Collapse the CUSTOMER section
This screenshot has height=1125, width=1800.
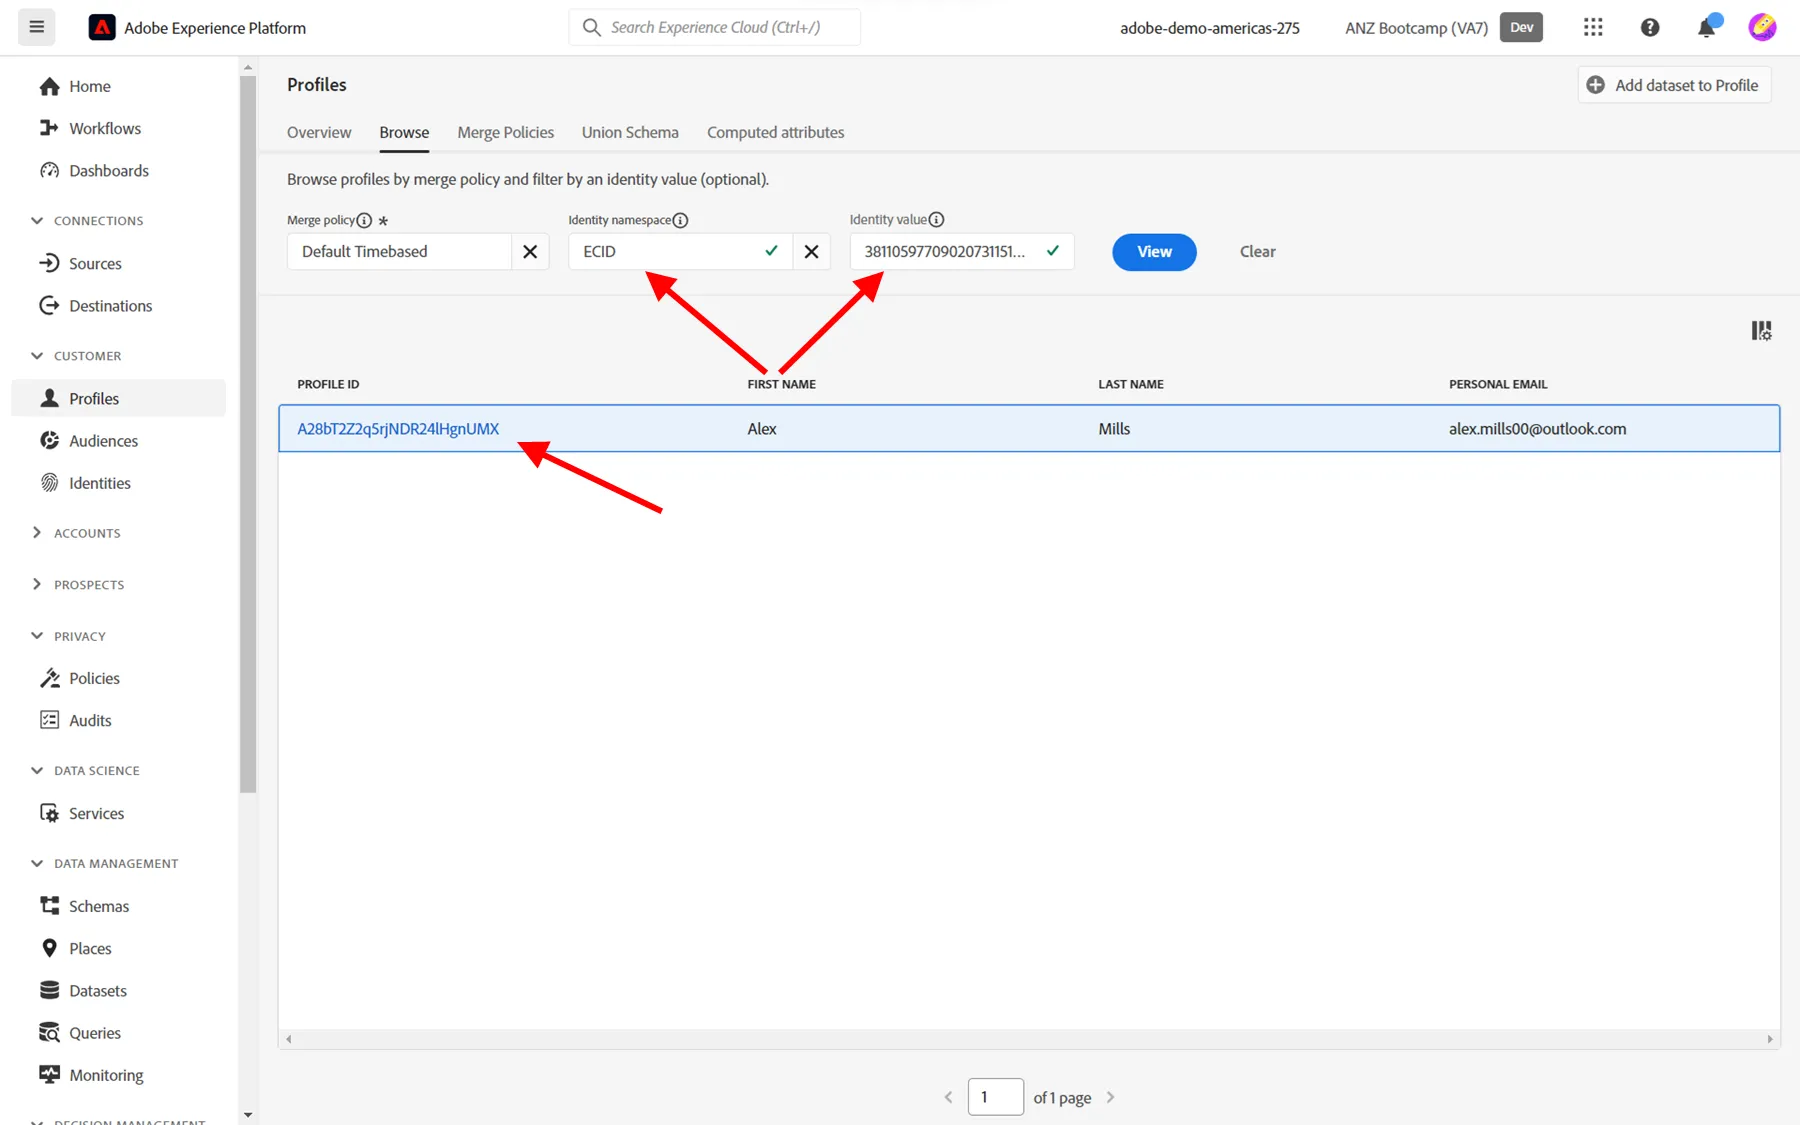pos(76,356)
